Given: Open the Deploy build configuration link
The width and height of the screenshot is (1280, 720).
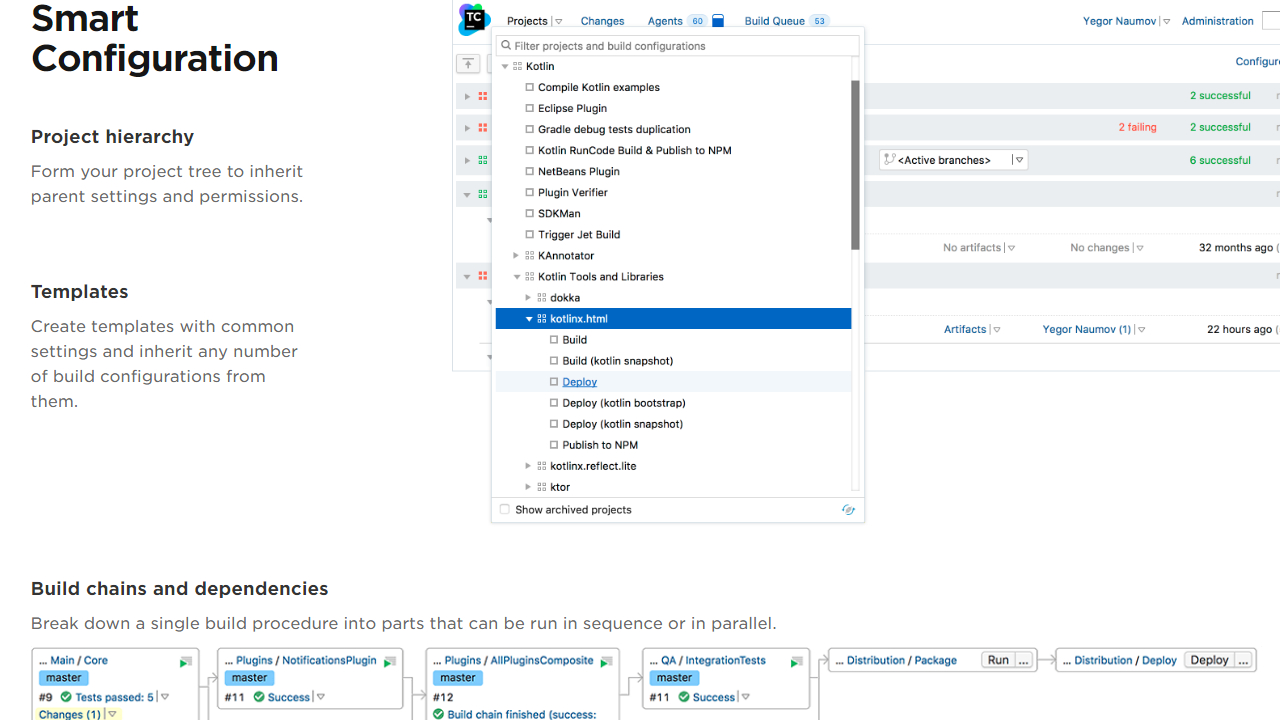Looking at the screenshot, I should tap(579, 382).
